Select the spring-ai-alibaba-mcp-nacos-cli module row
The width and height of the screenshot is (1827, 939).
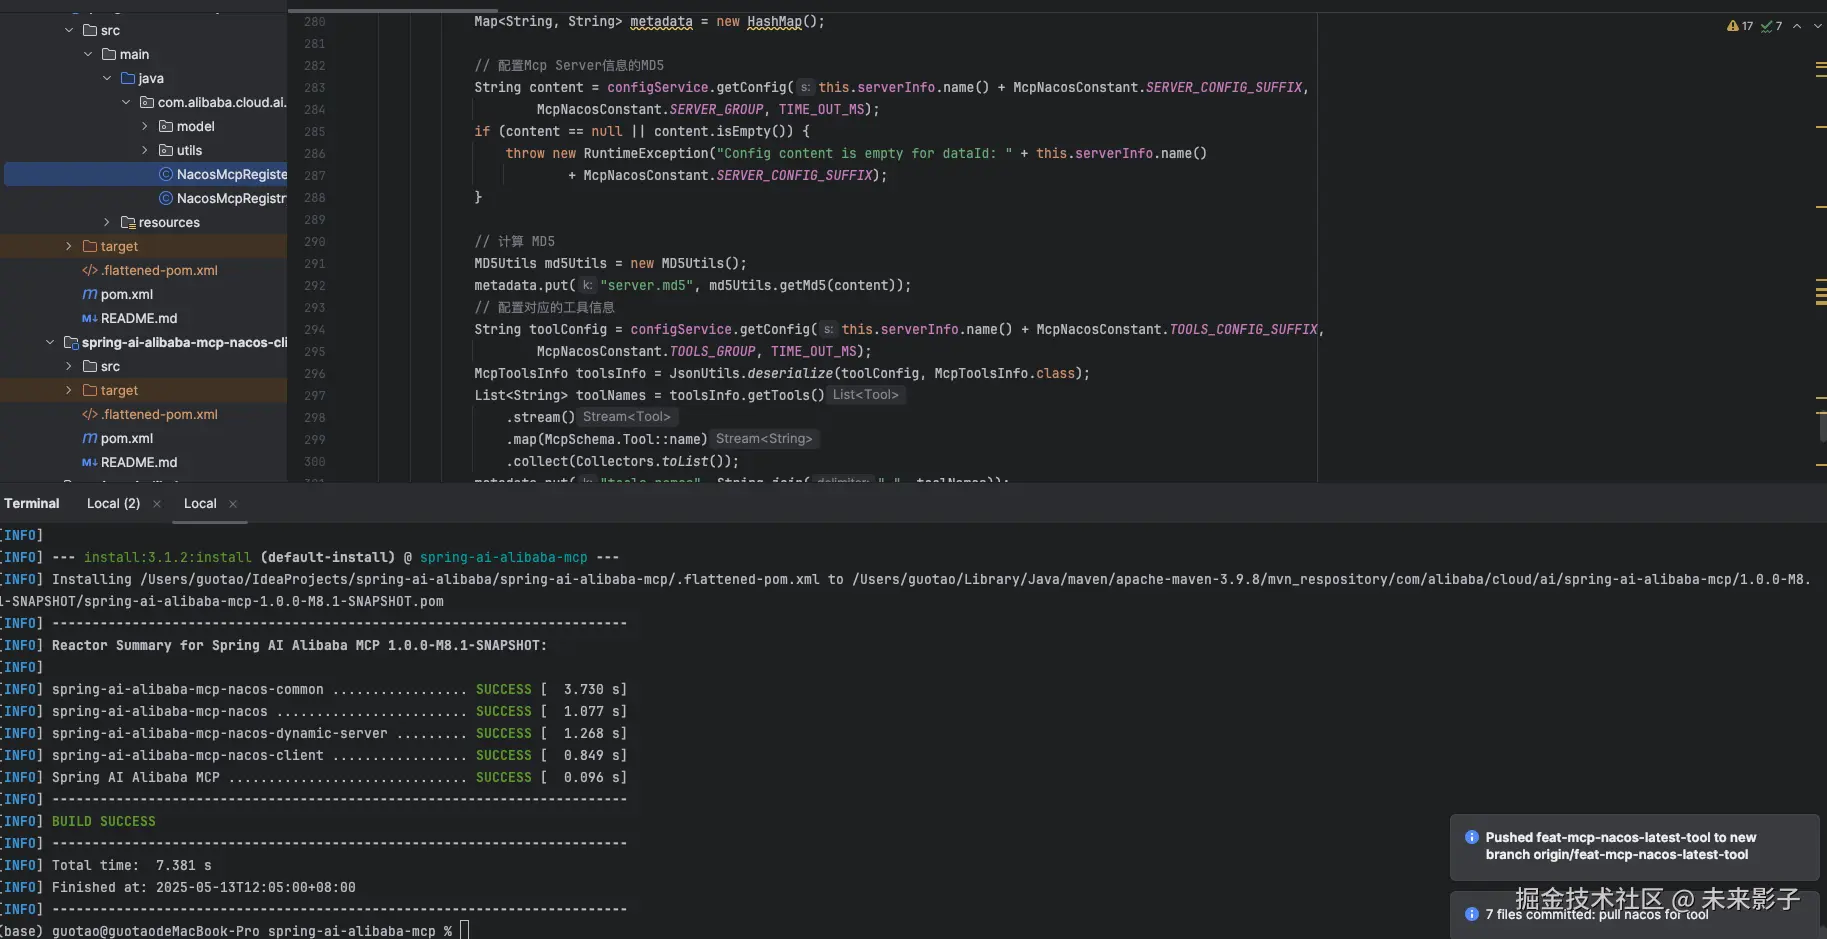pos(144,342)
